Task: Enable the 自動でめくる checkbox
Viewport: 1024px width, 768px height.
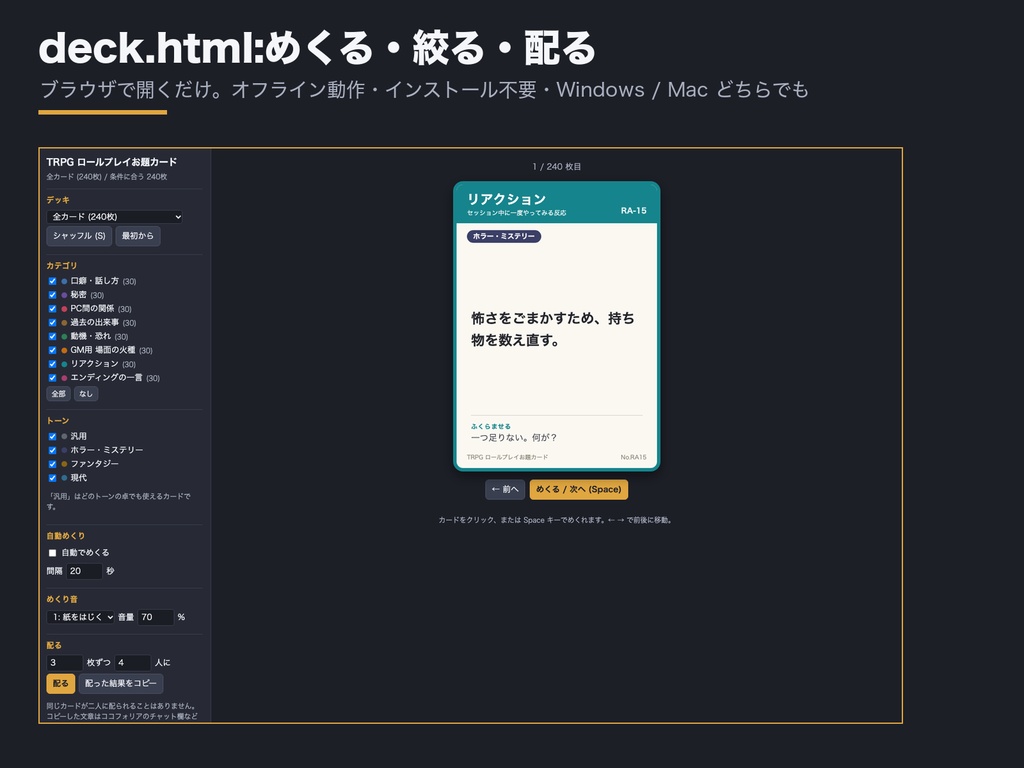Action: 52,552
